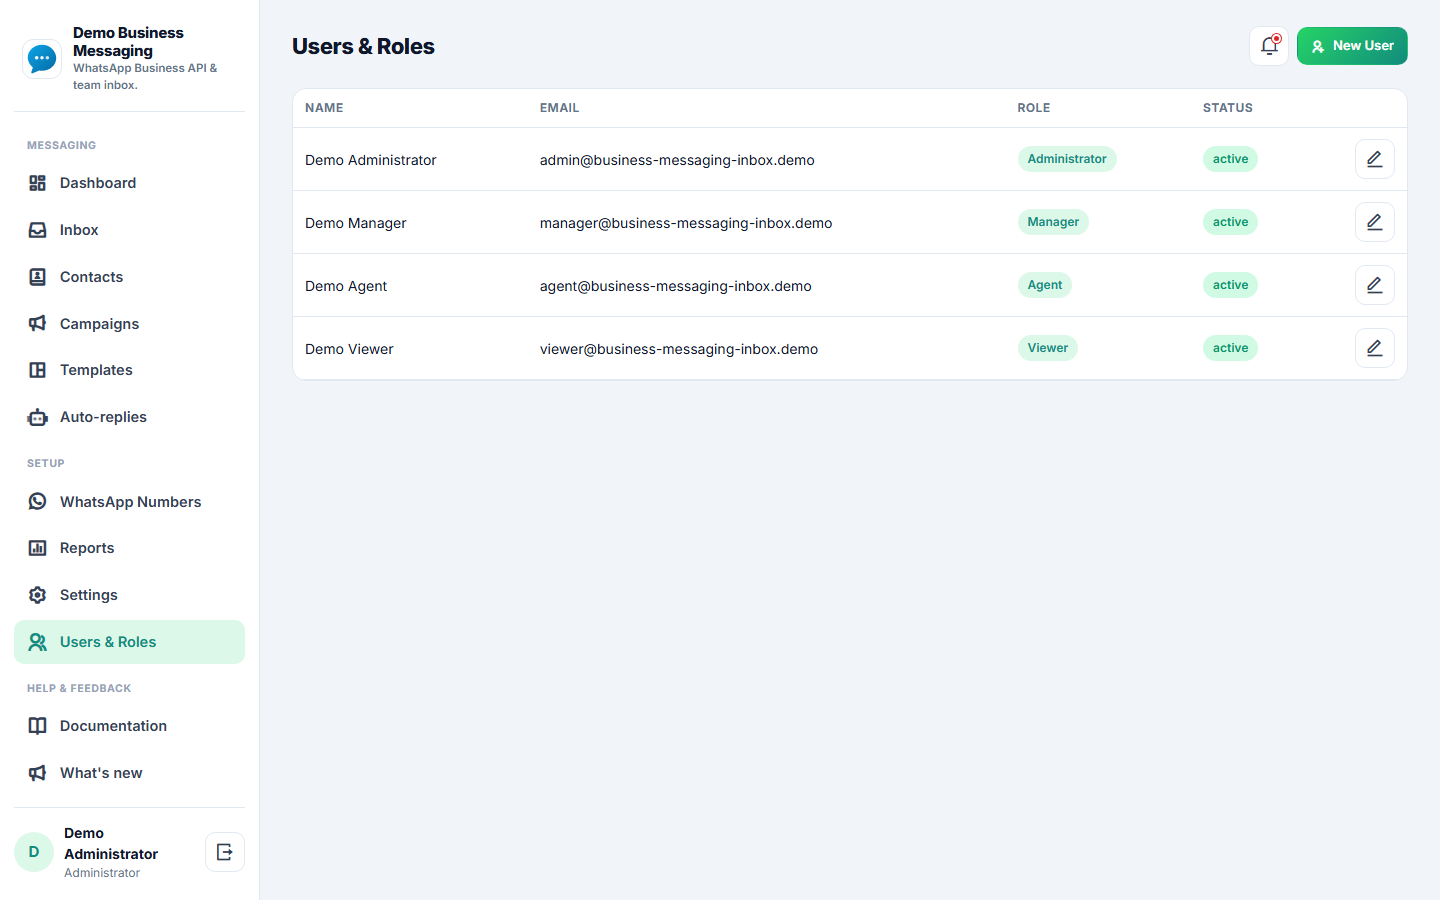Click the chat bubble app logo
Viewport: 1440px width, 900px height.
42,59
